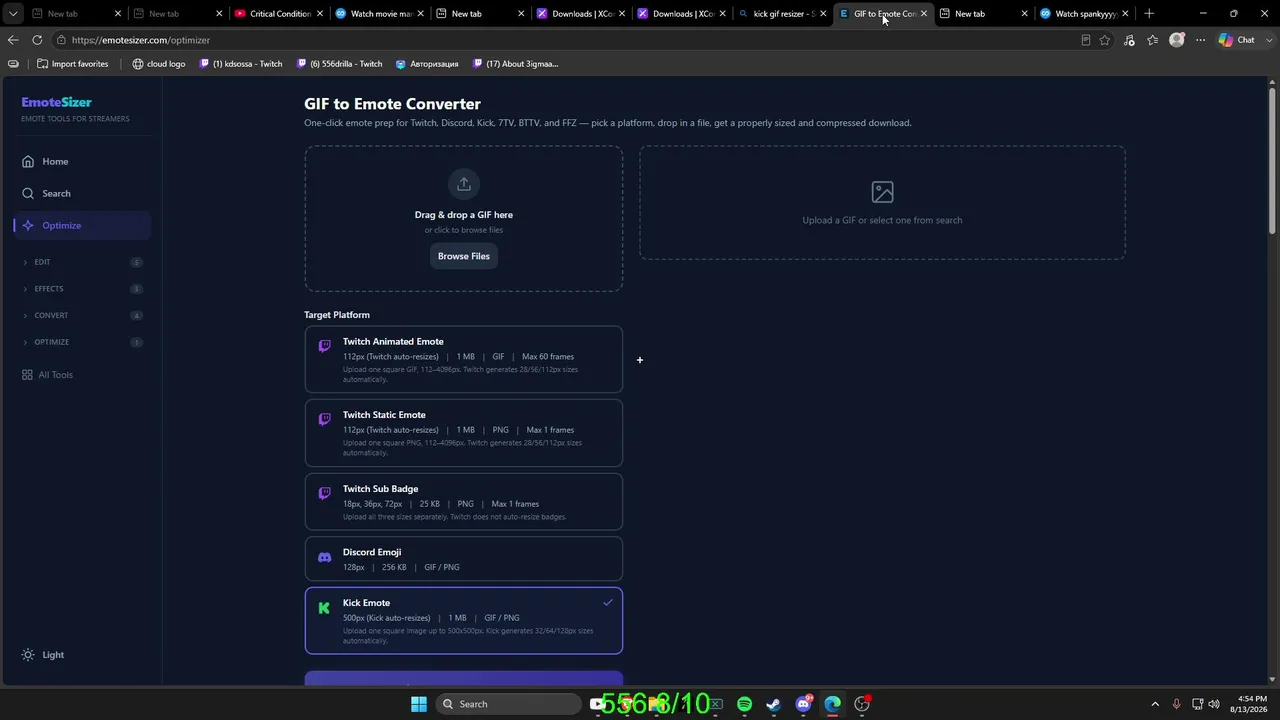Image resolution: width=1280 pixels, height=720 pixels.
Task: Click the 'GIF to Emote Converter' heading
Action: click(x=392, y=104)
